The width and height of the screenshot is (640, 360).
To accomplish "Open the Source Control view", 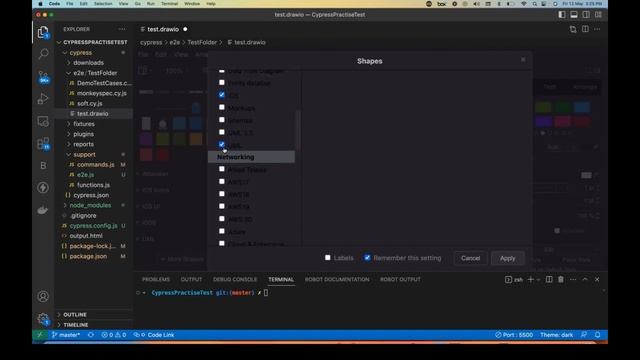I will (43, 76).
